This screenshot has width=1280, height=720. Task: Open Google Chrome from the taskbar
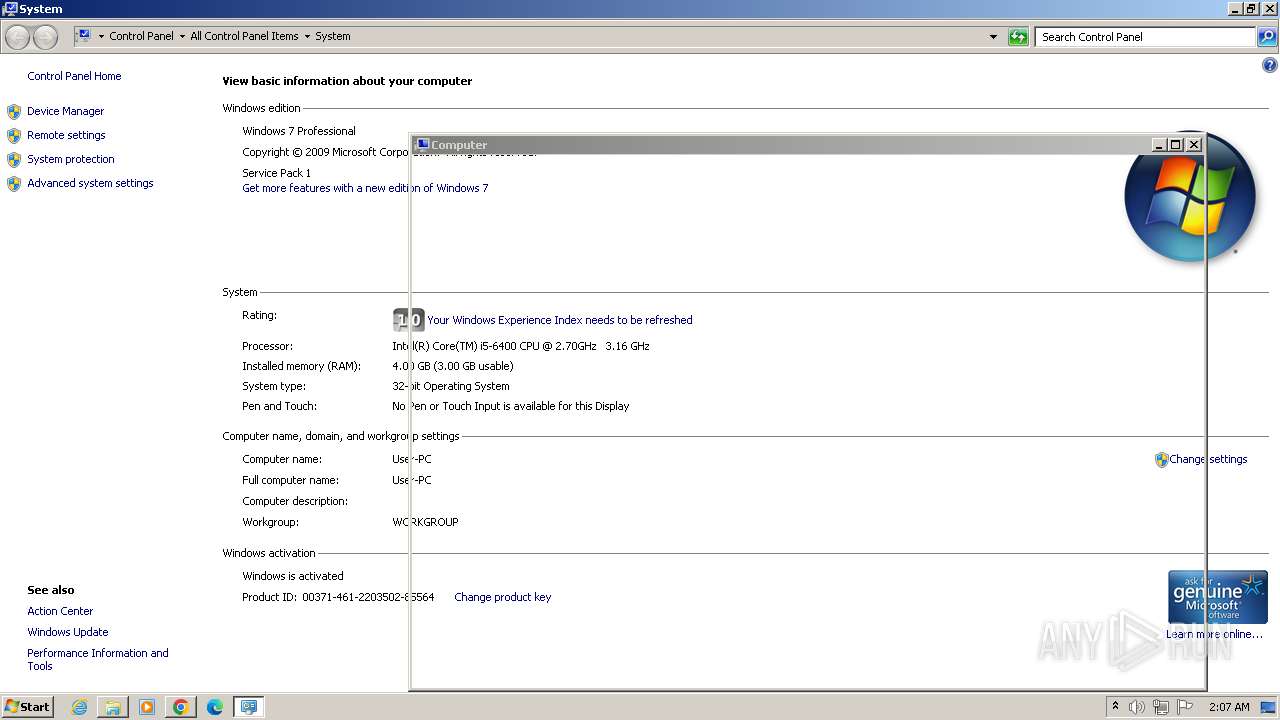(x=181, y=707)
